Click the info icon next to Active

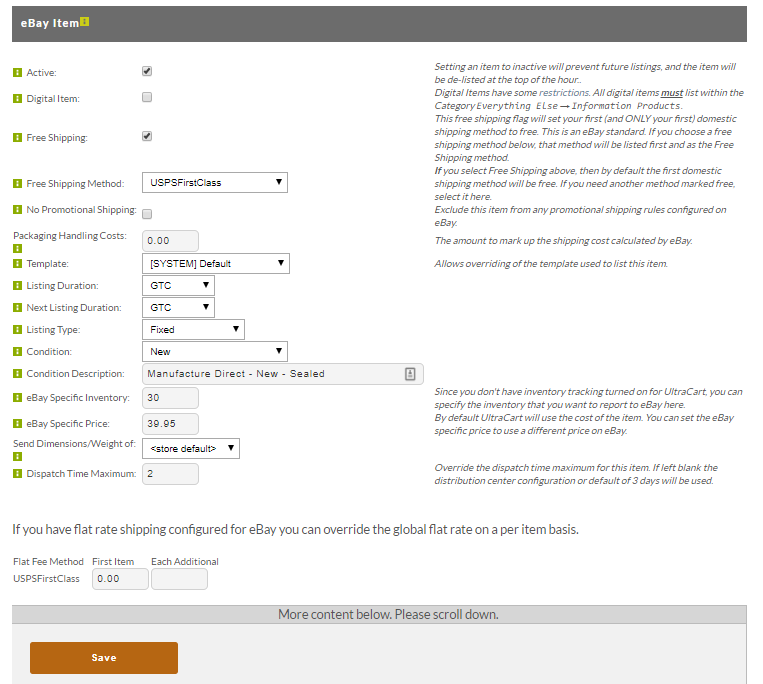[x=18, y=72]
